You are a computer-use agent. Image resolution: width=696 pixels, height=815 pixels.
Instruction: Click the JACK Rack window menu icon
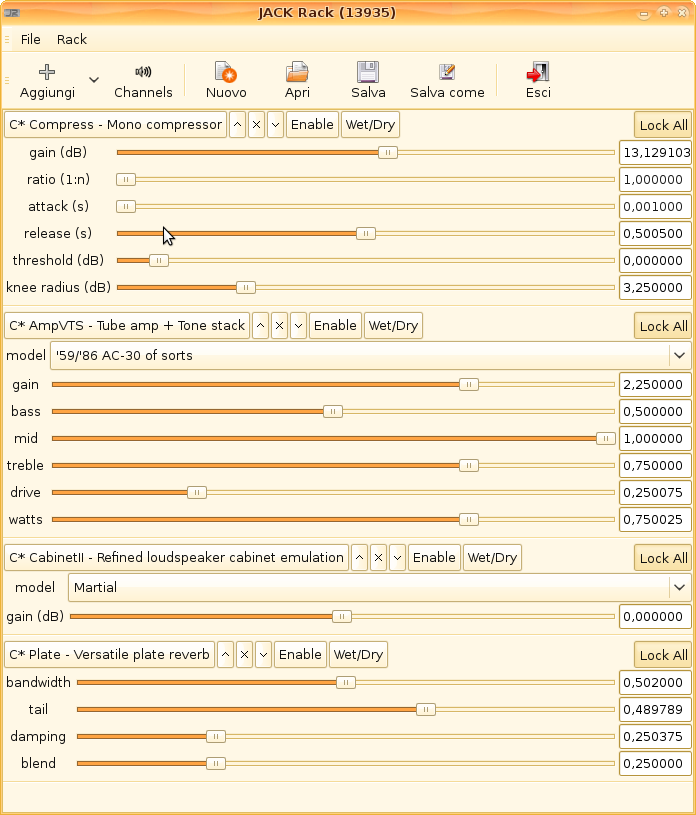point(11,12)
